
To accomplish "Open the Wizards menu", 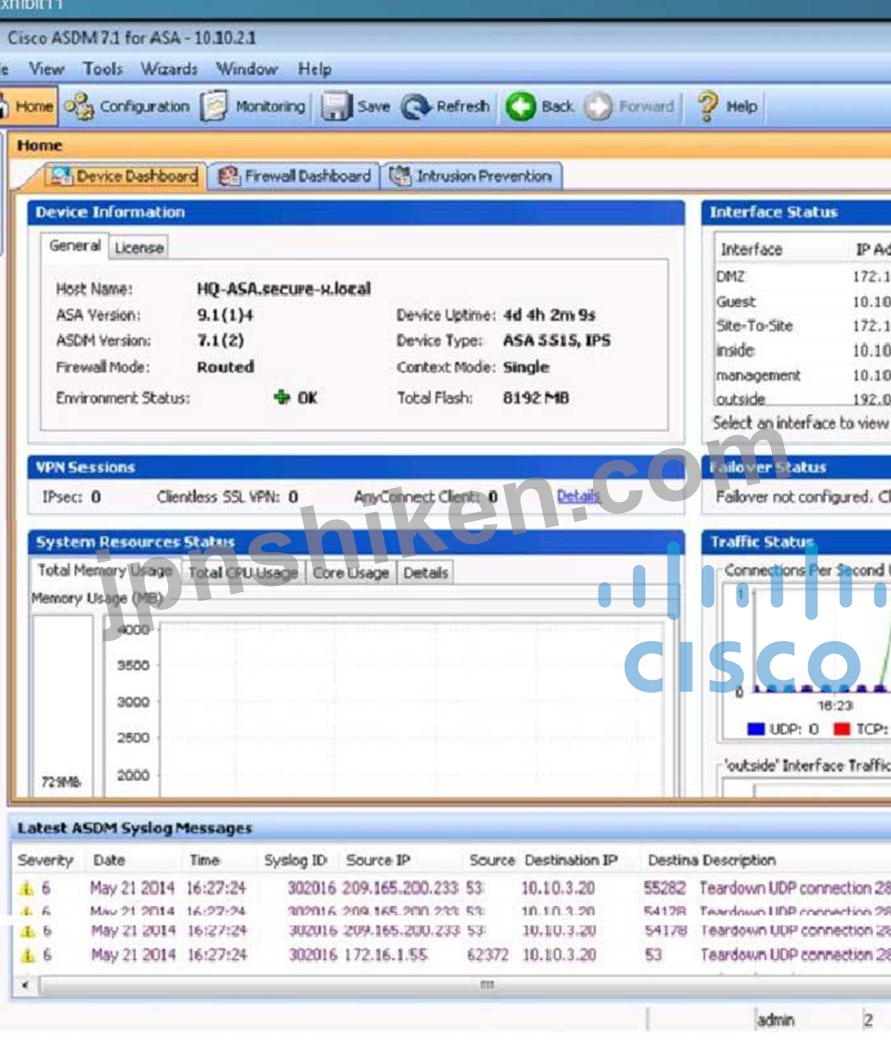I will pyautogui.click(x=169, y=69).
